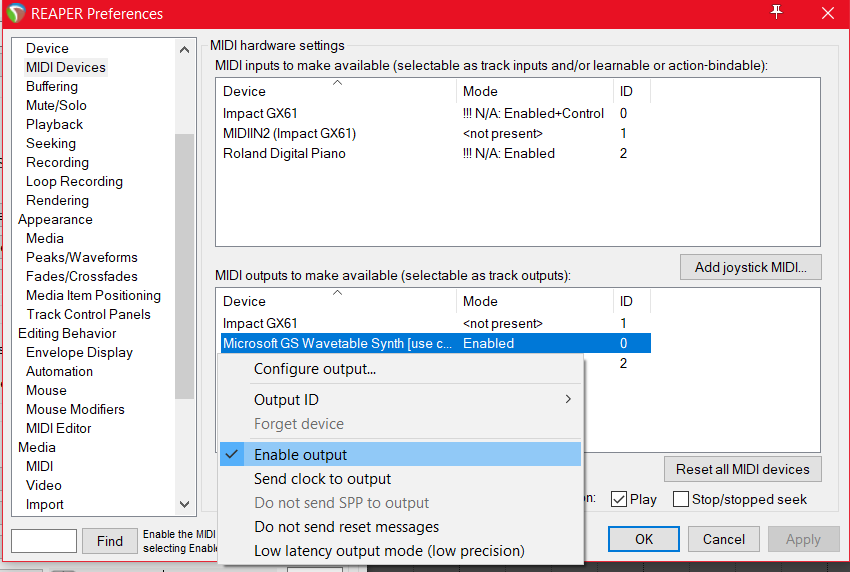Sort MIDI outputs by Device column
The width and height of the screenshot is (850, 572).
(336, 301)
